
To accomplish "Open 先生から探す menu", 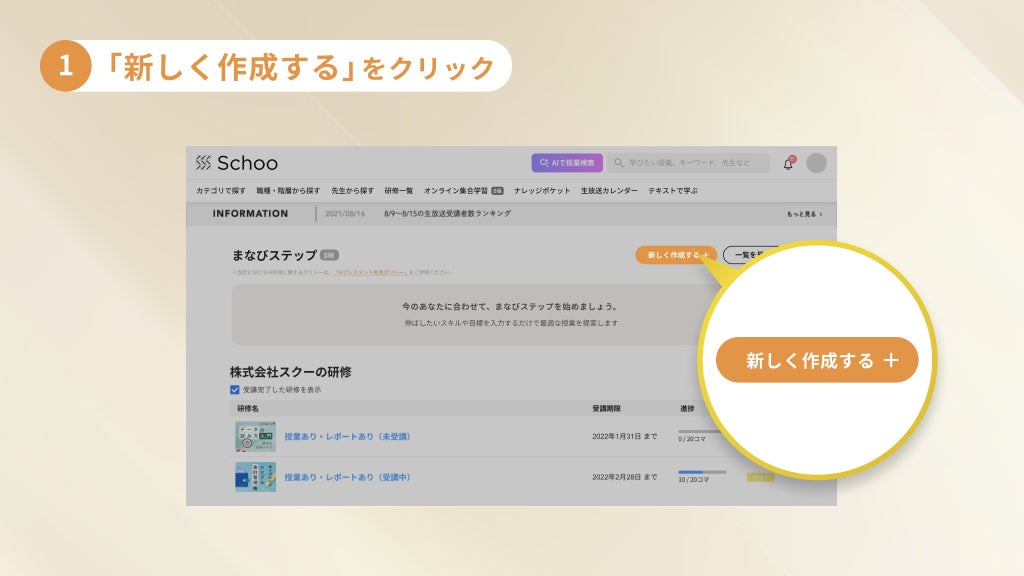I will (x=352, y=191).
